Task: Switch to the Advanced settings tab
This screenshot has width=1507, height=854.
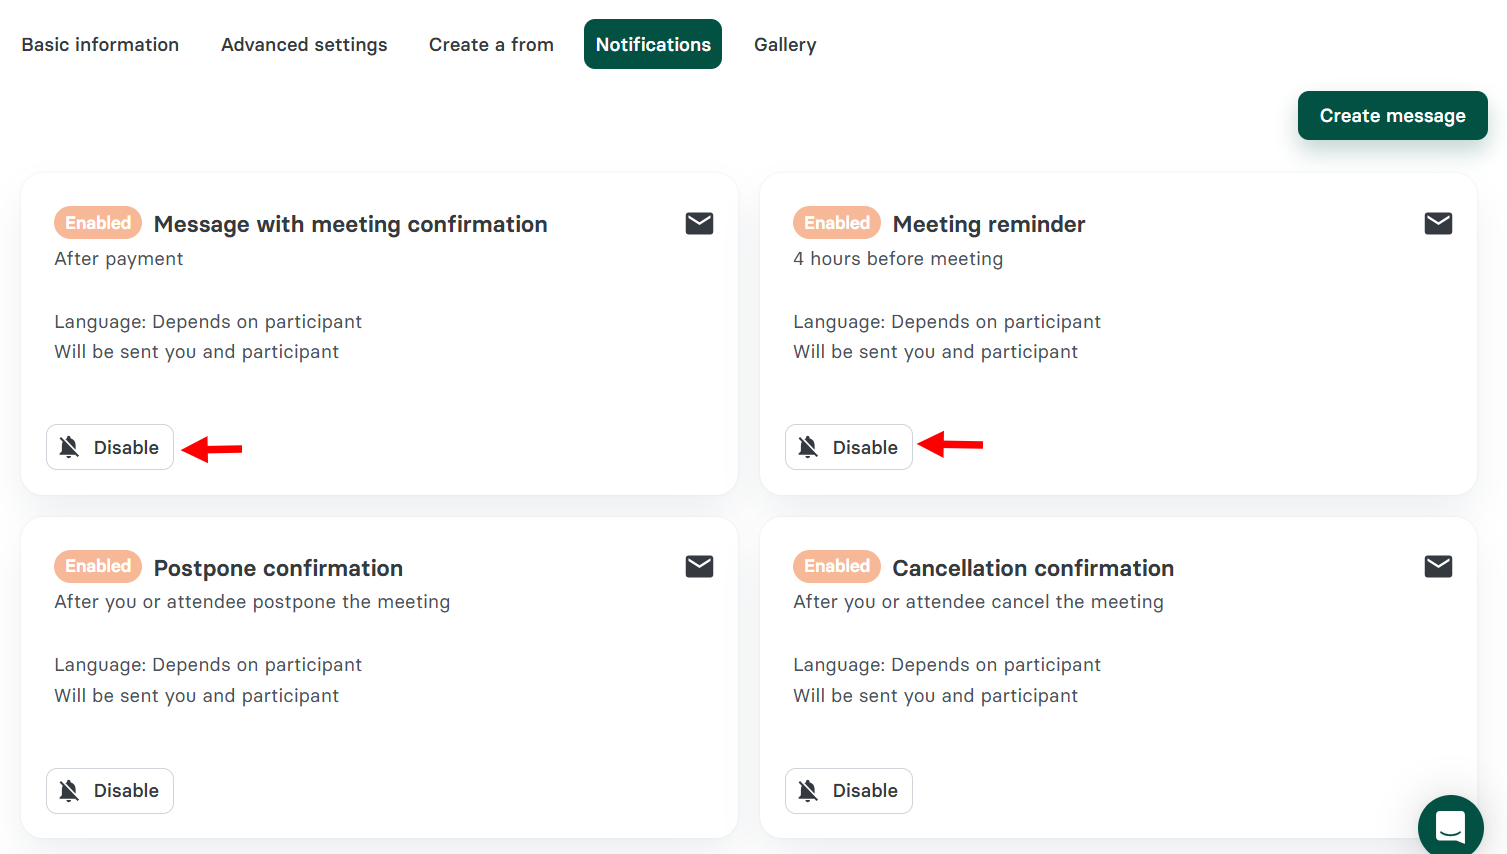Action: pos(304,44)
